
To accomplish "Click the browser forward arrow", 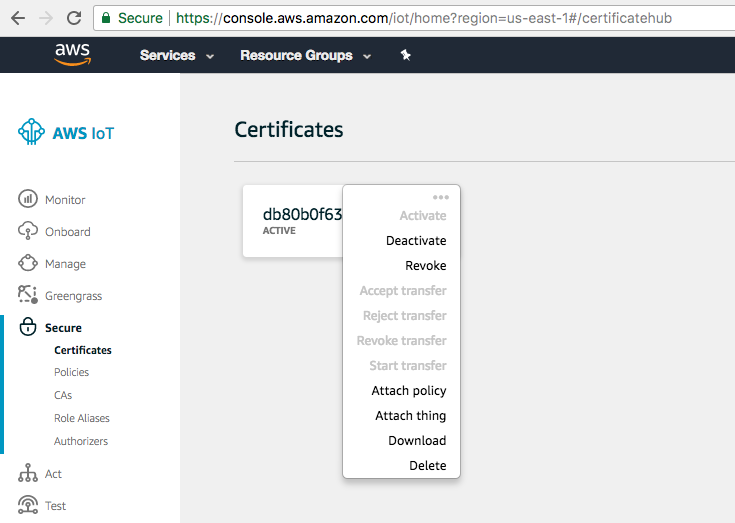I will click(x=46, y=18).
